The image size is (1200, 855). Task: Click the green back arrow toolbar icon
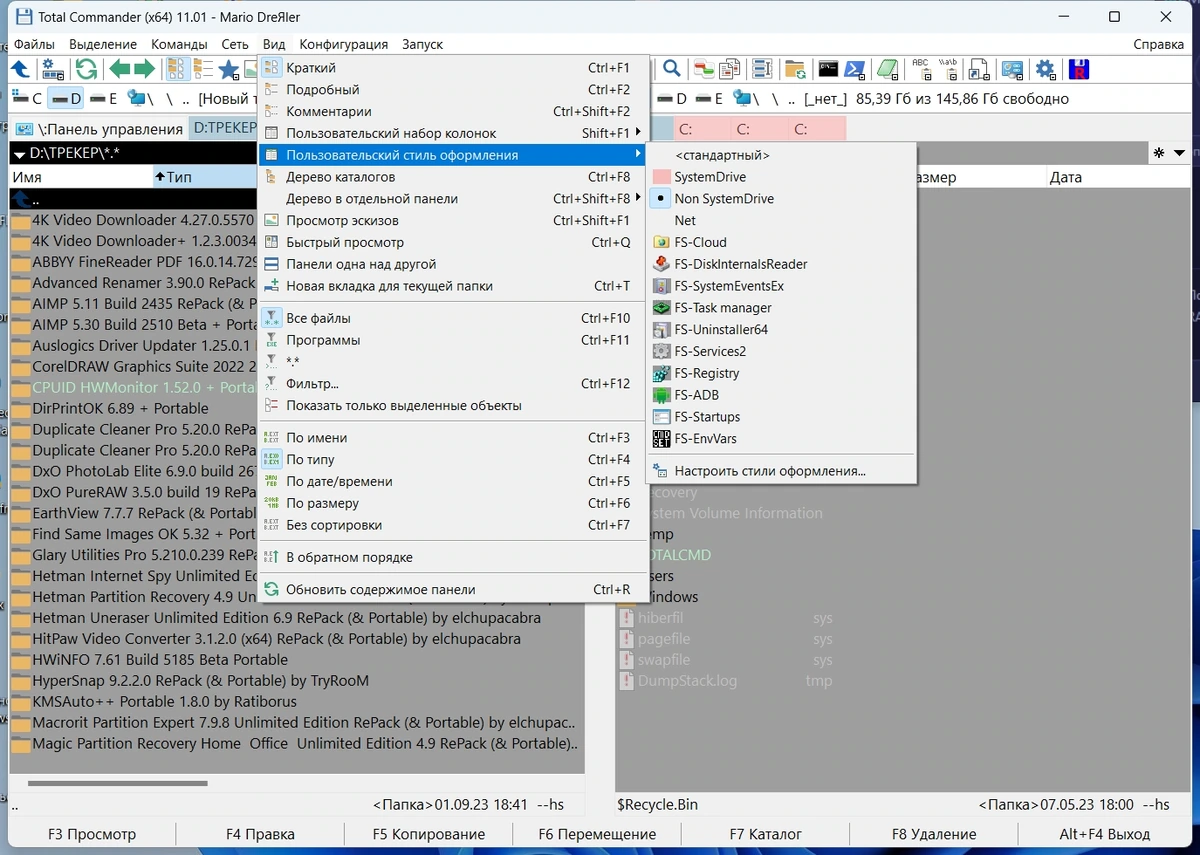pos(120,69)
